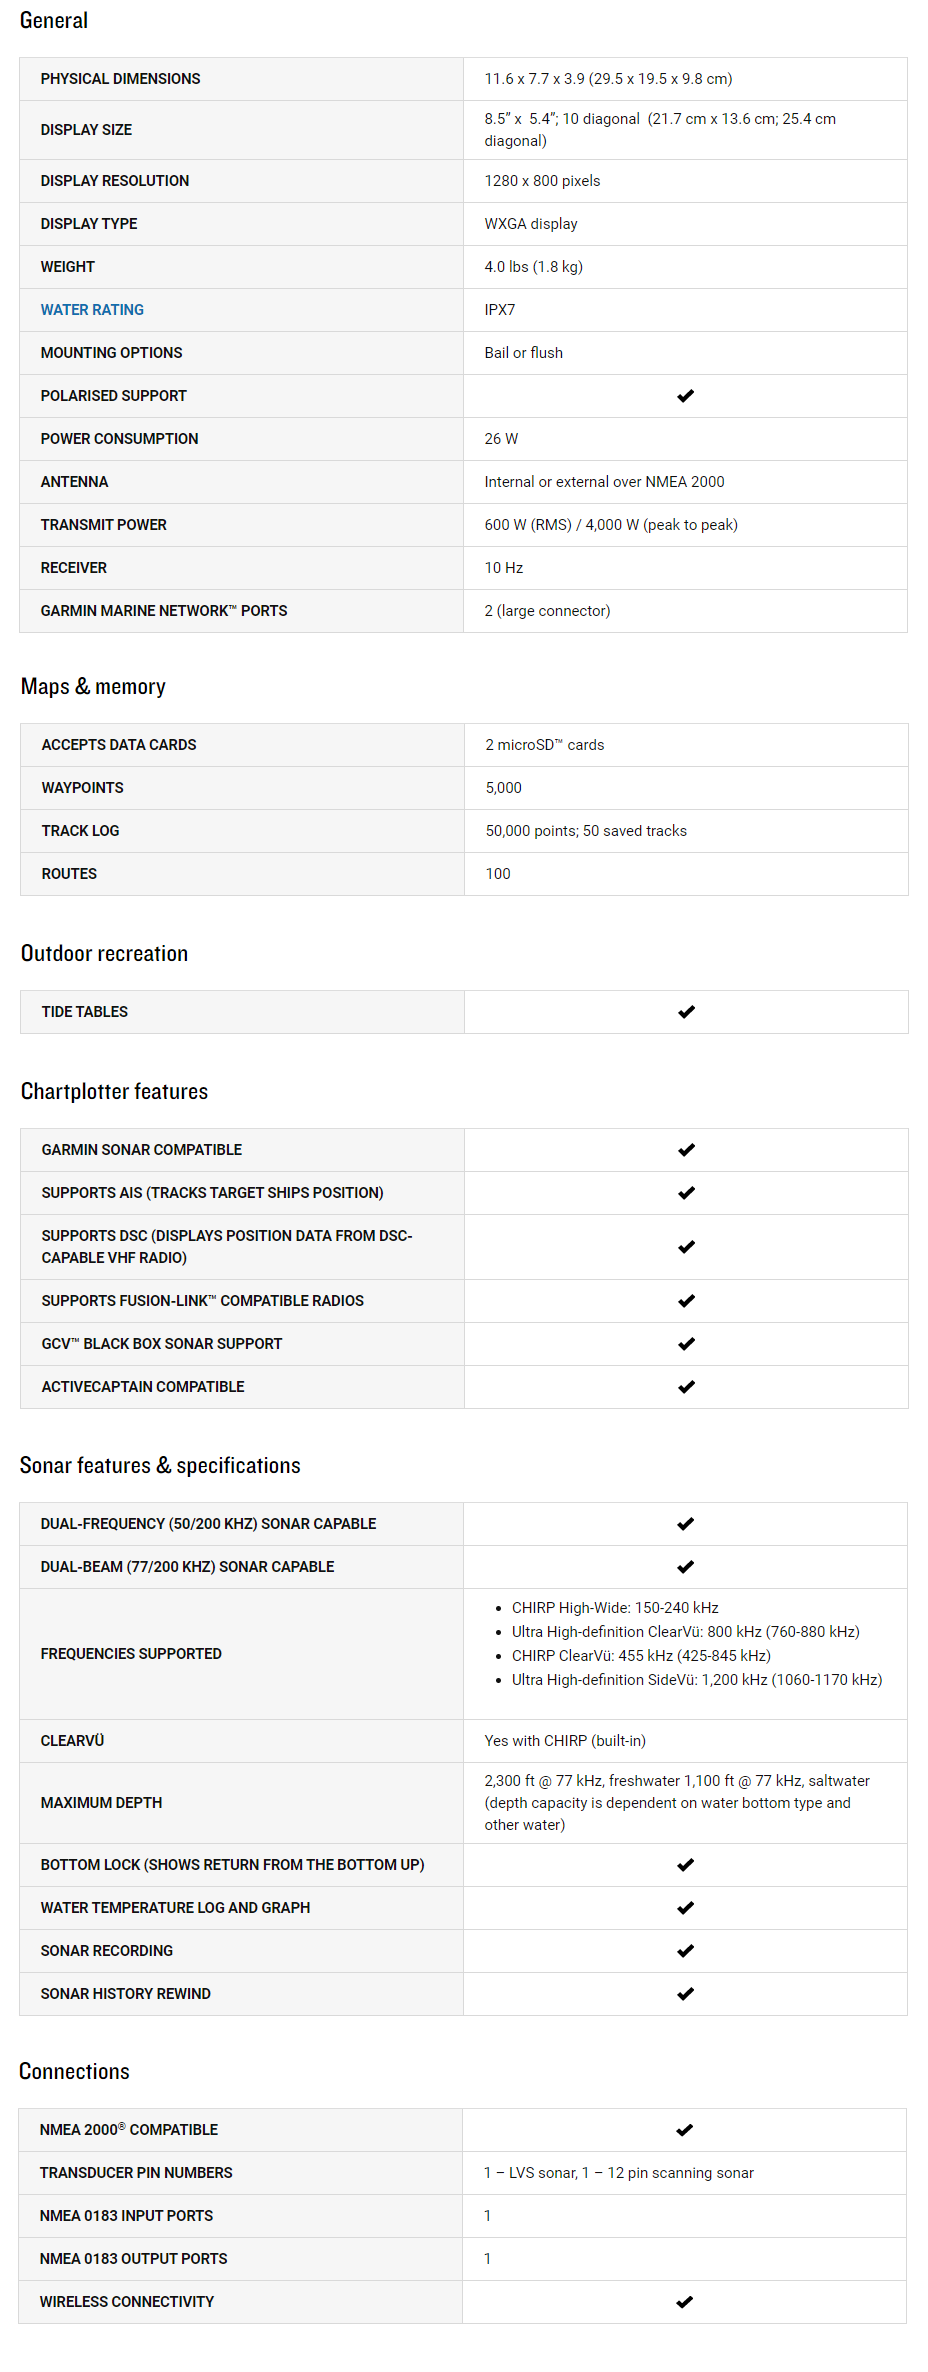928x2372 pixels.
Task: Open the WATER RATING link
Action: click(x=92, y=310)
